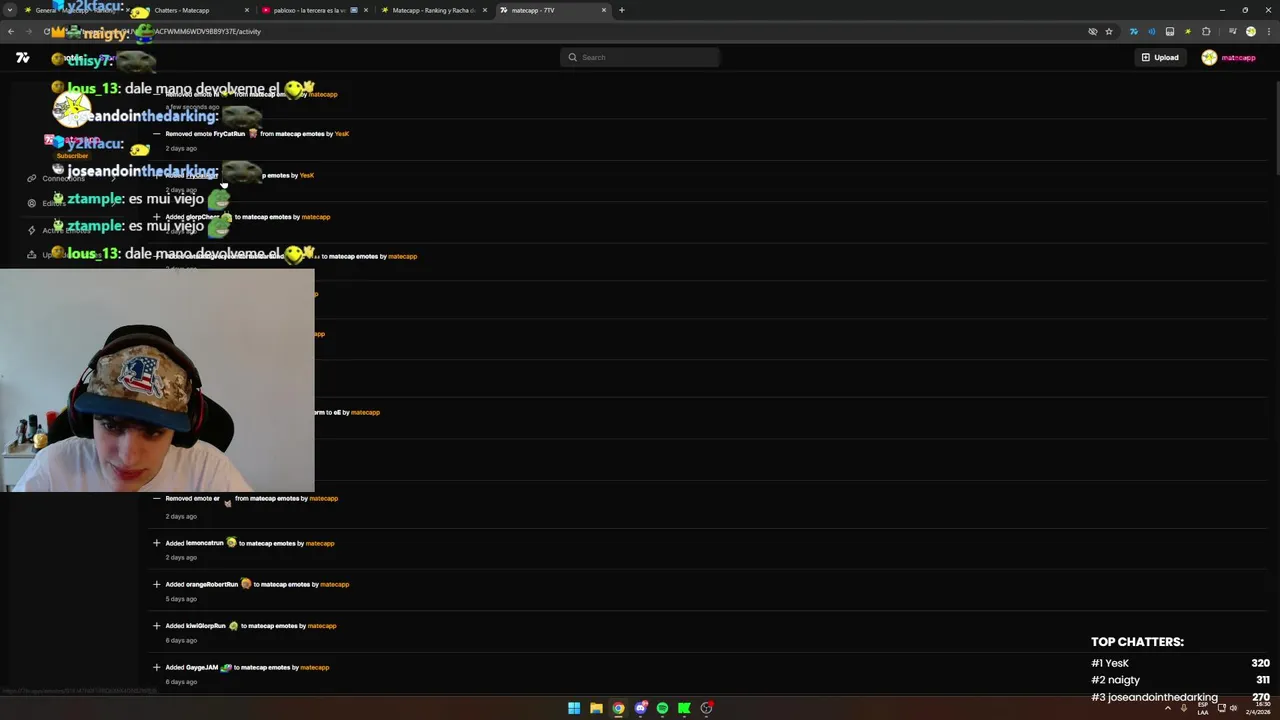Switch to the Chatters - Matecapp tab
Screen dimensions: 1280x720
click(x=195, y=10)
